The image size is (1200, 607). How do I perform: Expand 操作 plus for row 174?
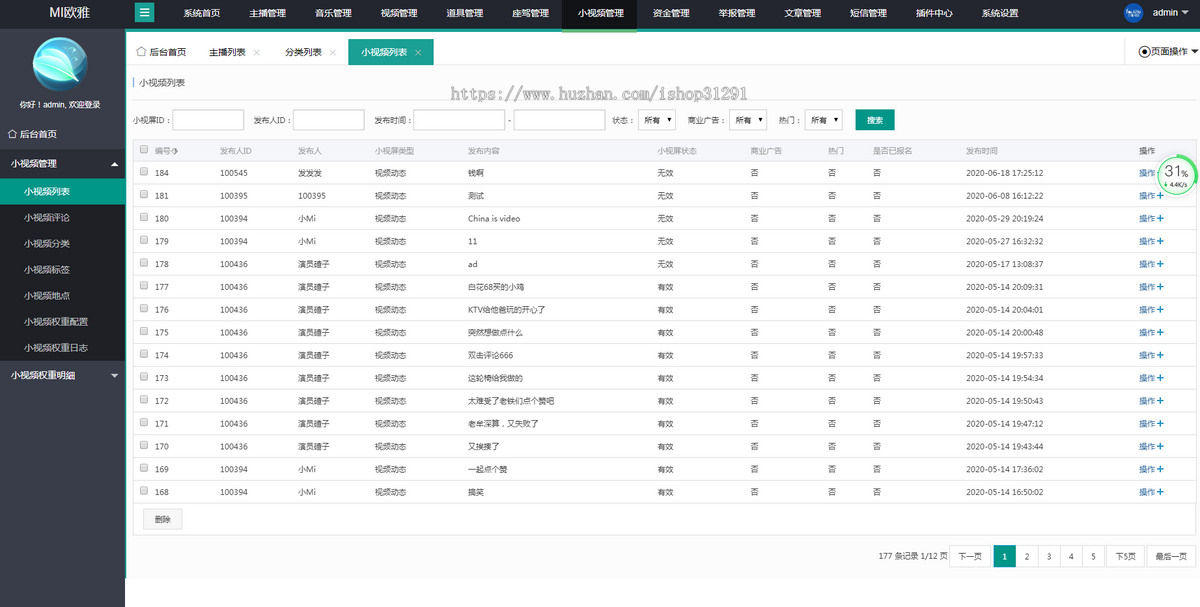(1160, 356)
